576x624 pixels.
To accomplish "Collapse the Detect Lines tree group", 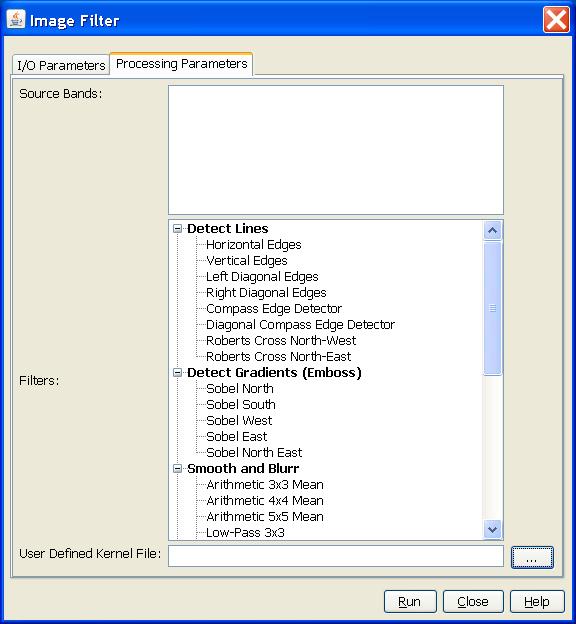I will point(177,228).
